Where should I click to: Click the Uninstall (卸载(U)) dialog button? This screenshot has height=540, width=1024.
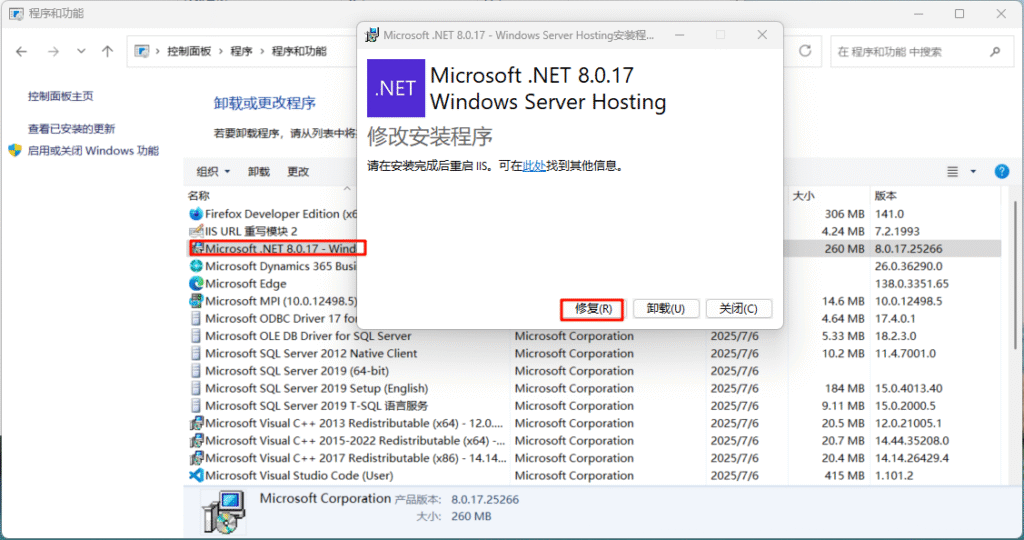pos(665,309)
